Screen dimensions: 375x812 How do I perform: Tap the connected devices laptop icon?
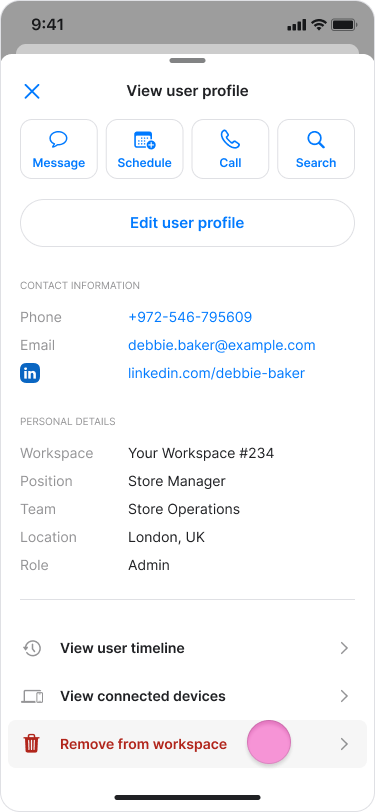32,697
